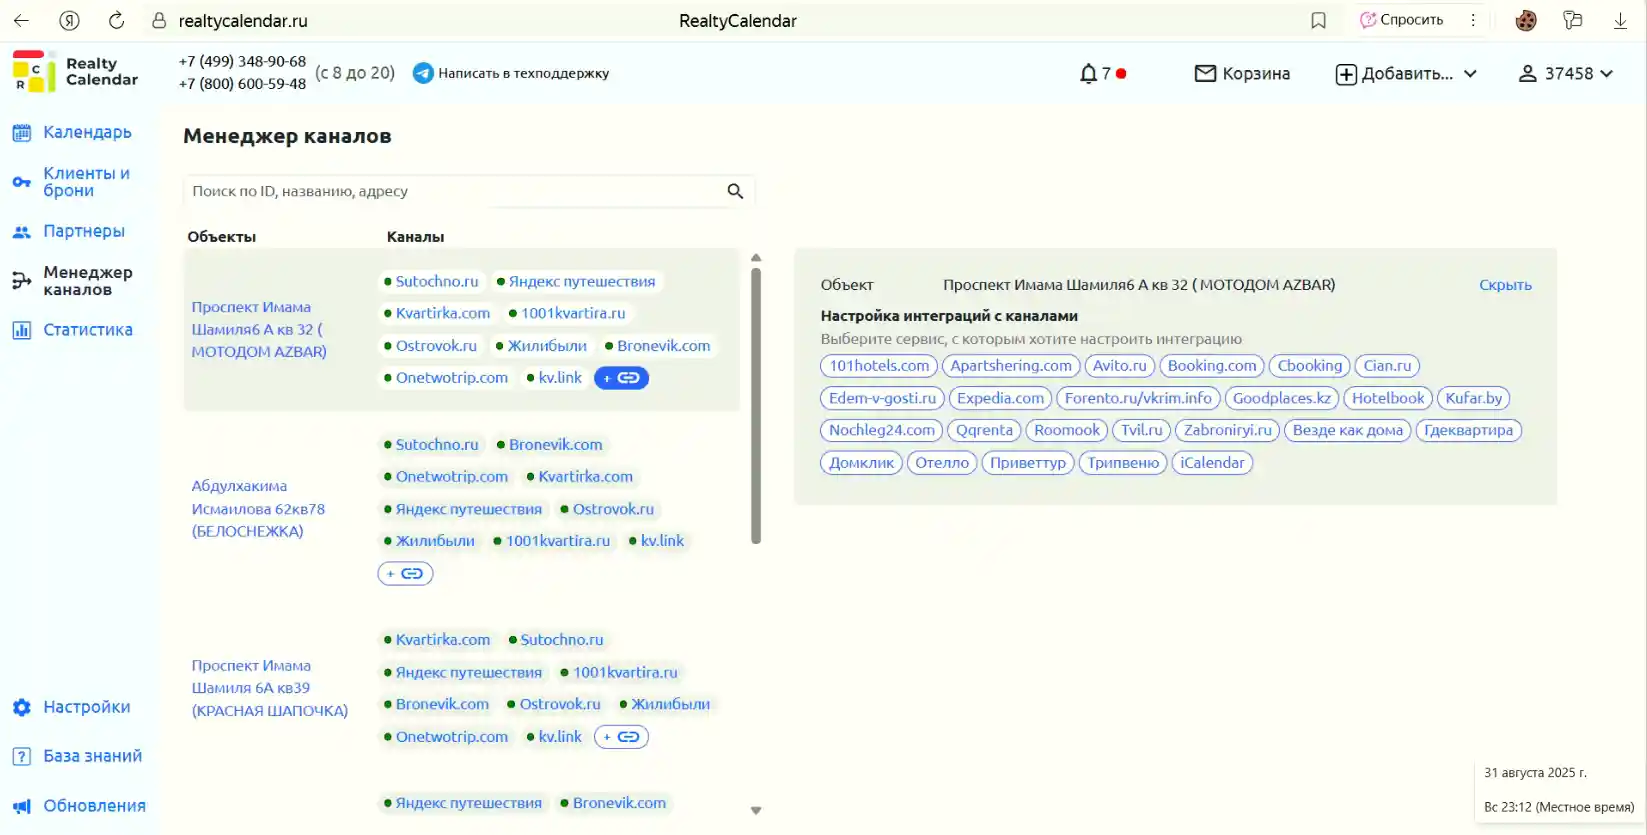Click Спросить button in address bar
1647x835 pixels.
tap(1401, 20)
